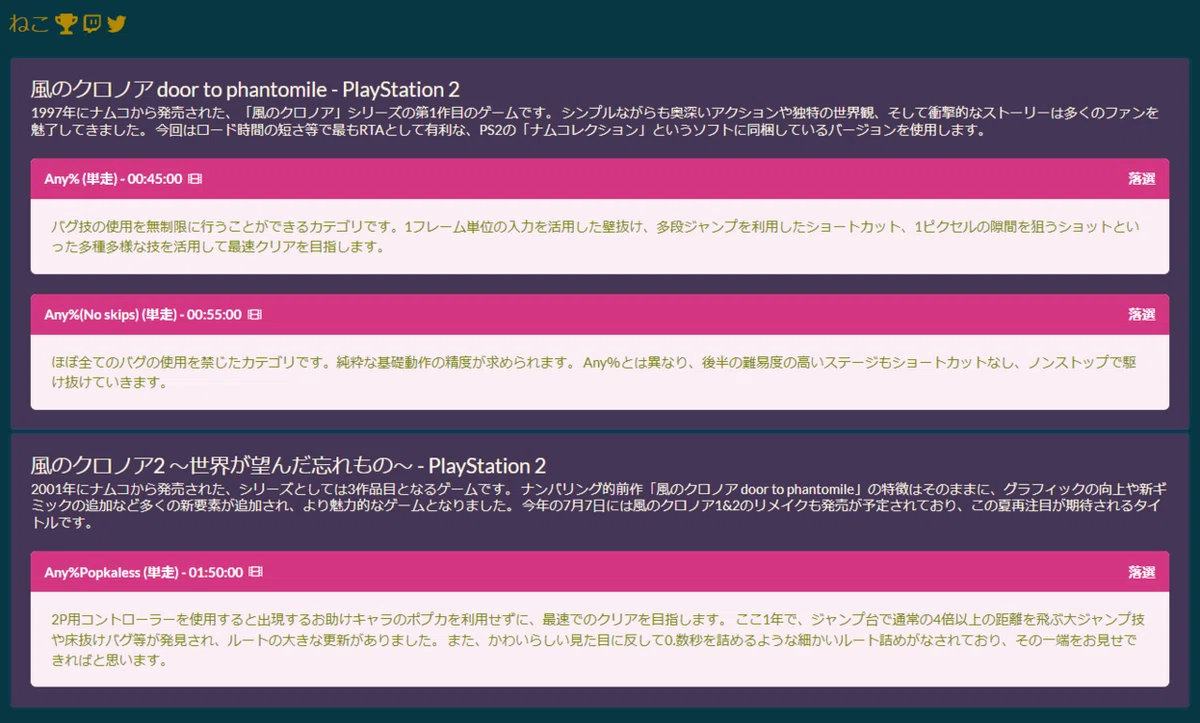The width and height of the screenshot is (1200, 723).
Task: Click the video icon beside Any%(No skips) 00:55:00
Action: coord(255,314)
